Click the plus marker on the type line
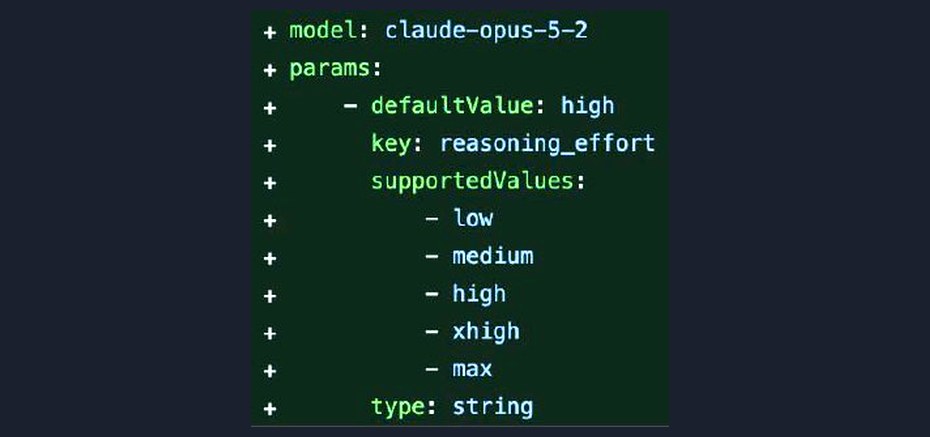 (x=270, y=409)
